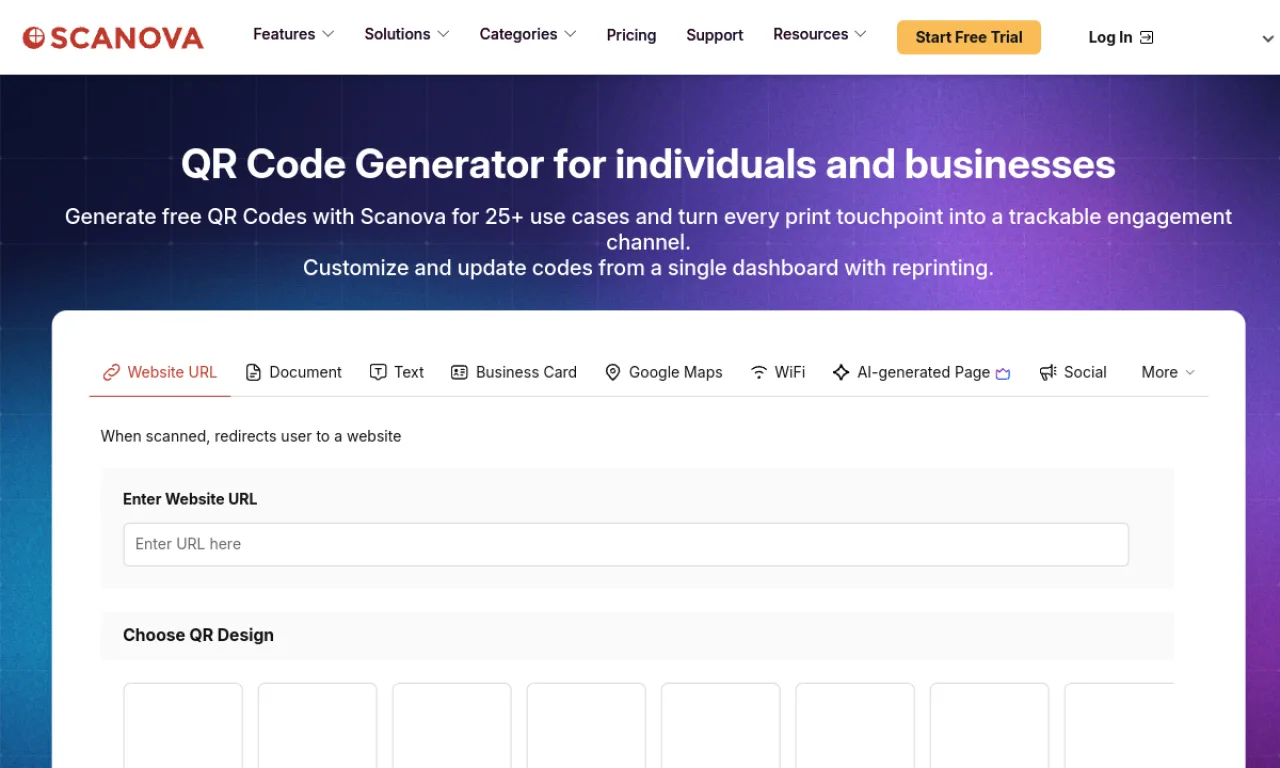
Task: Expand the Resources menu
Action: pyautogui.click(x=820, y=34)
